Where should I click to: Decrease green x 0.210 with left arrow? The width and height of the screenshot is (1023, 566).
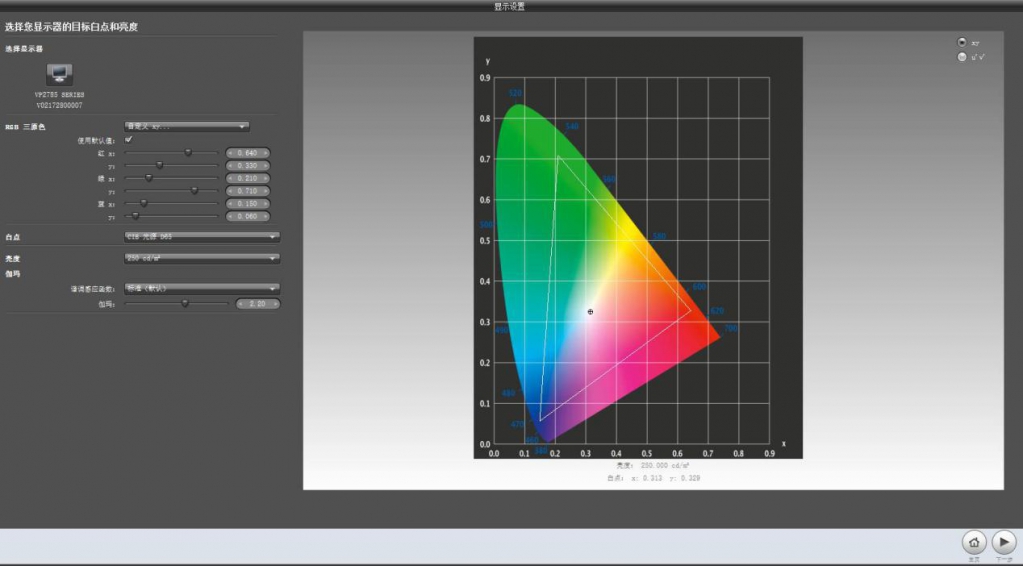tap(230, 178)
